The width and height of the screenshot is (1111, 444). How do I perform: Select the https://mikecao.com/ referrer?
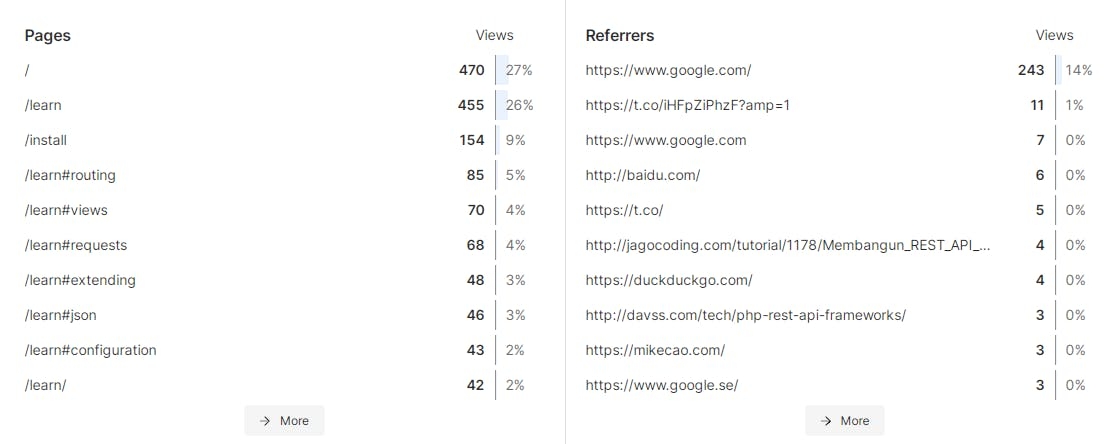point(655,351)
